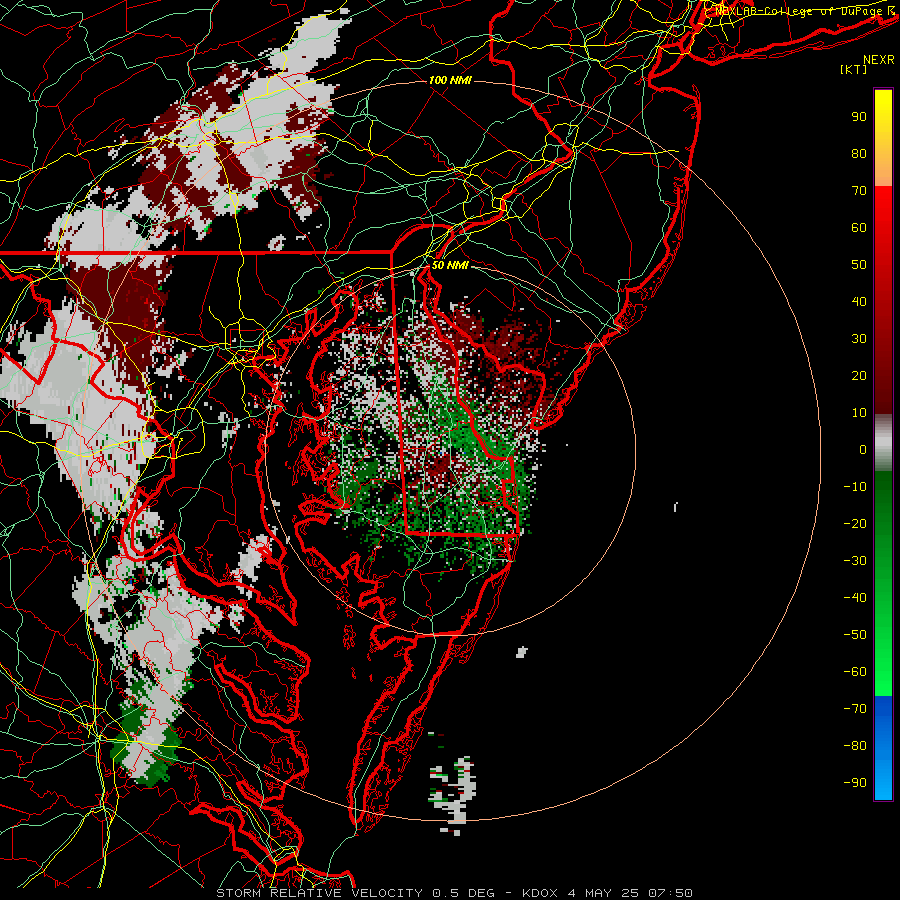Click the "KDOX" station identifier in caption
The image size is (900, 900).
click(540, 893)
